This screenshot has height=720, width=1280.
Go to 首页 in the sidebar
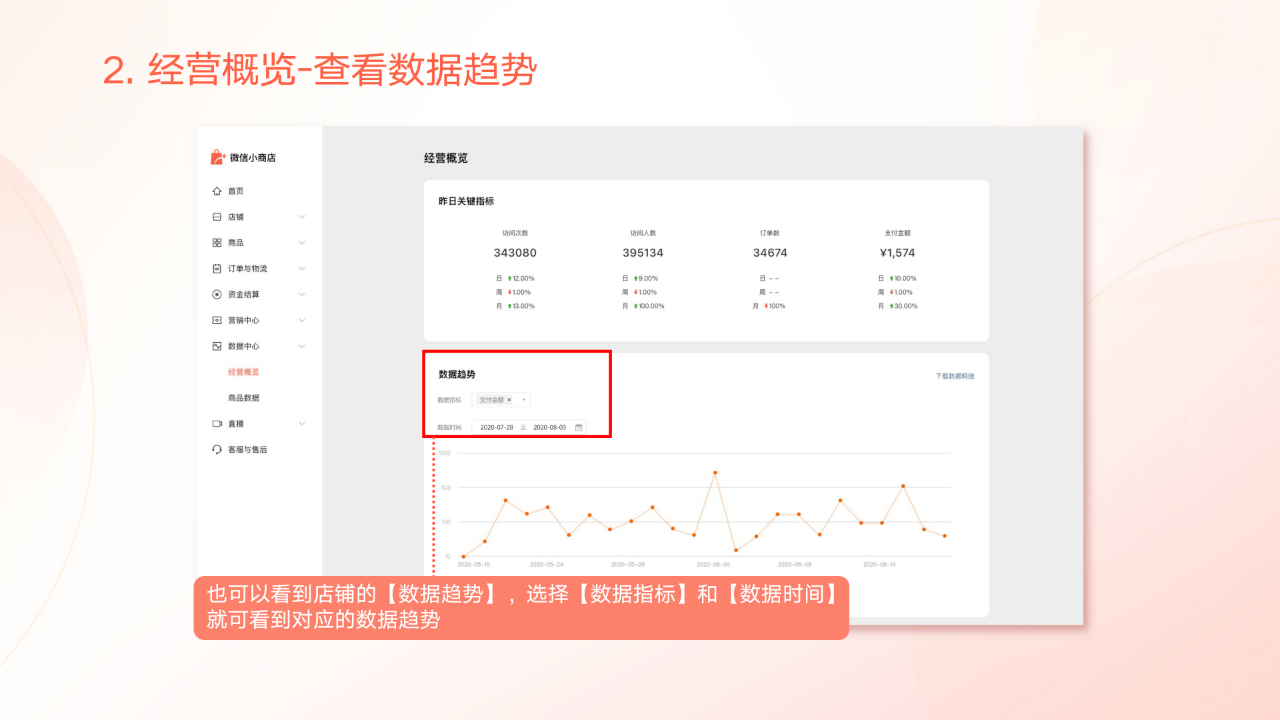[x=236, y=191]
